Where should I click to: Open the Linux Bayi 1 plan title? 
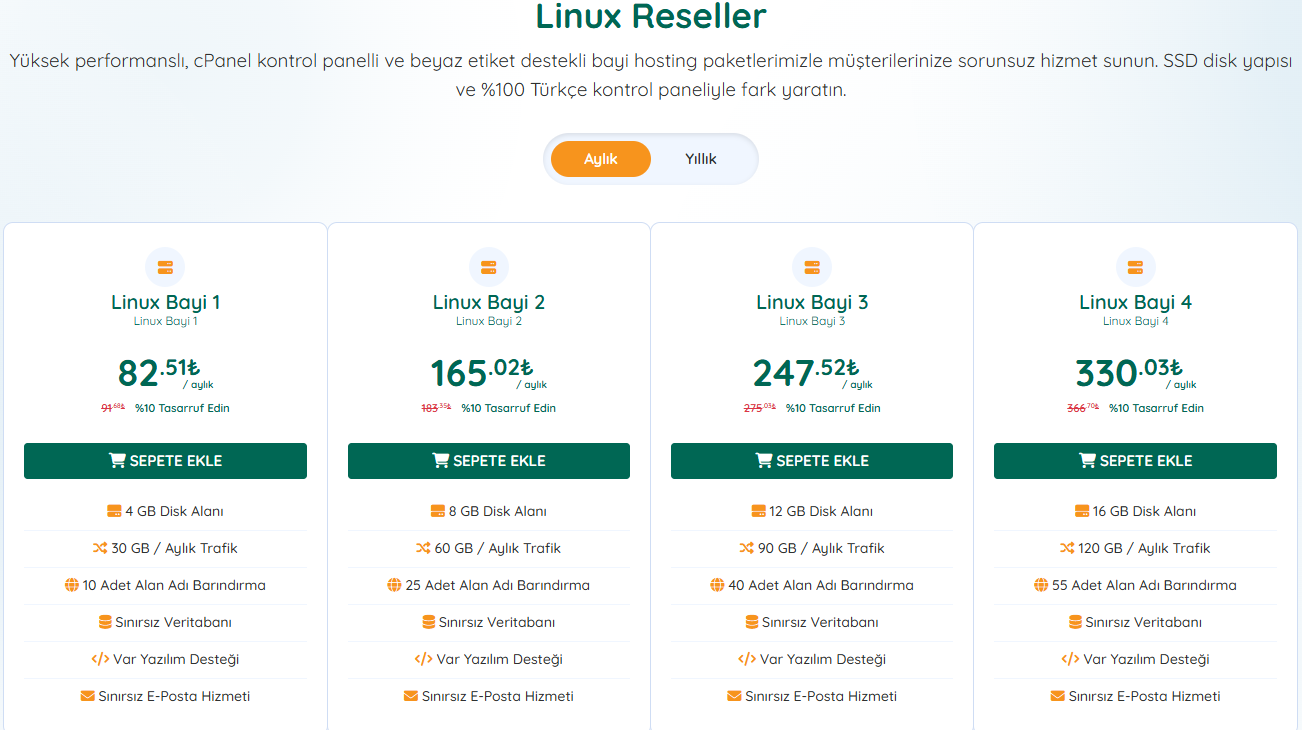(x=165, y=302)
